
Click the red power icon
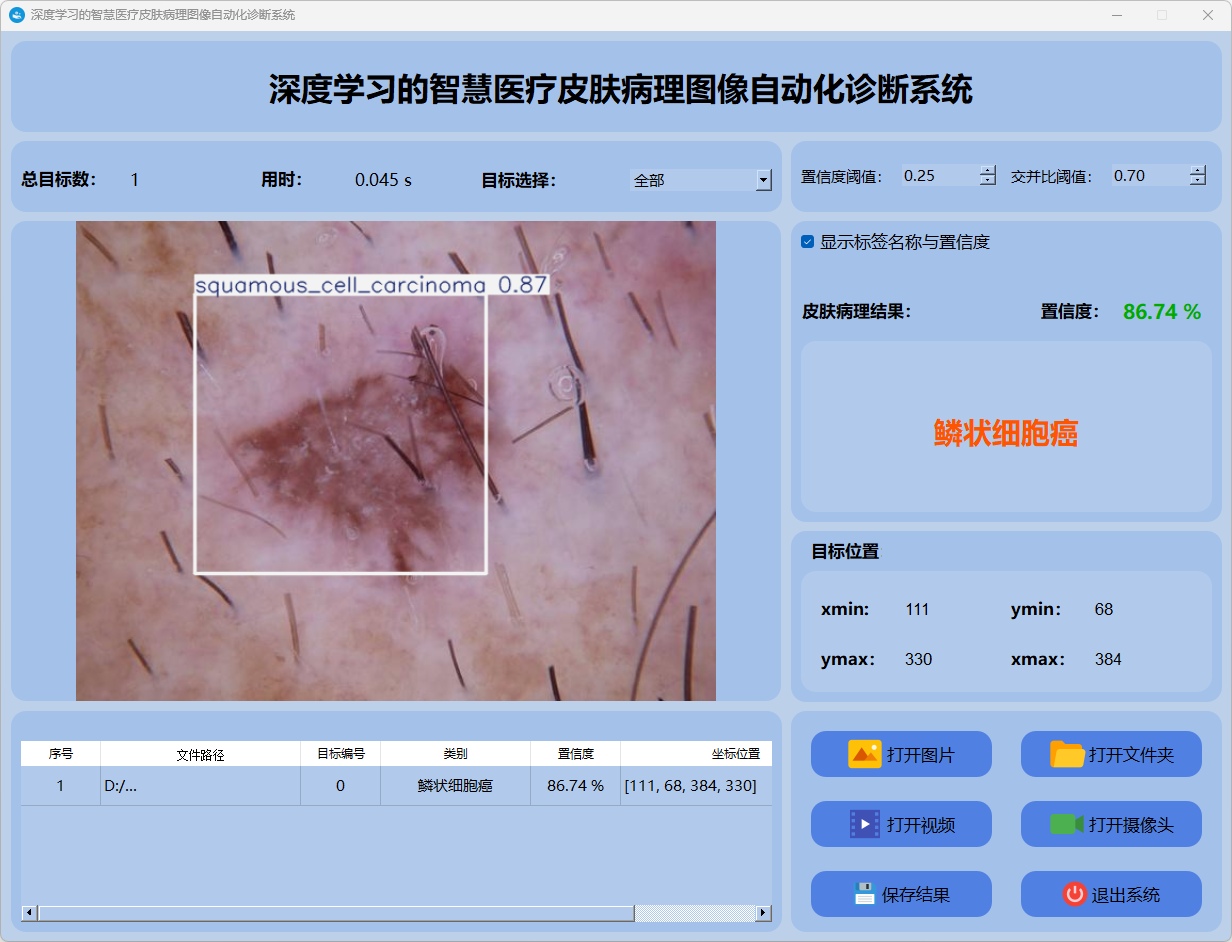1074,894
